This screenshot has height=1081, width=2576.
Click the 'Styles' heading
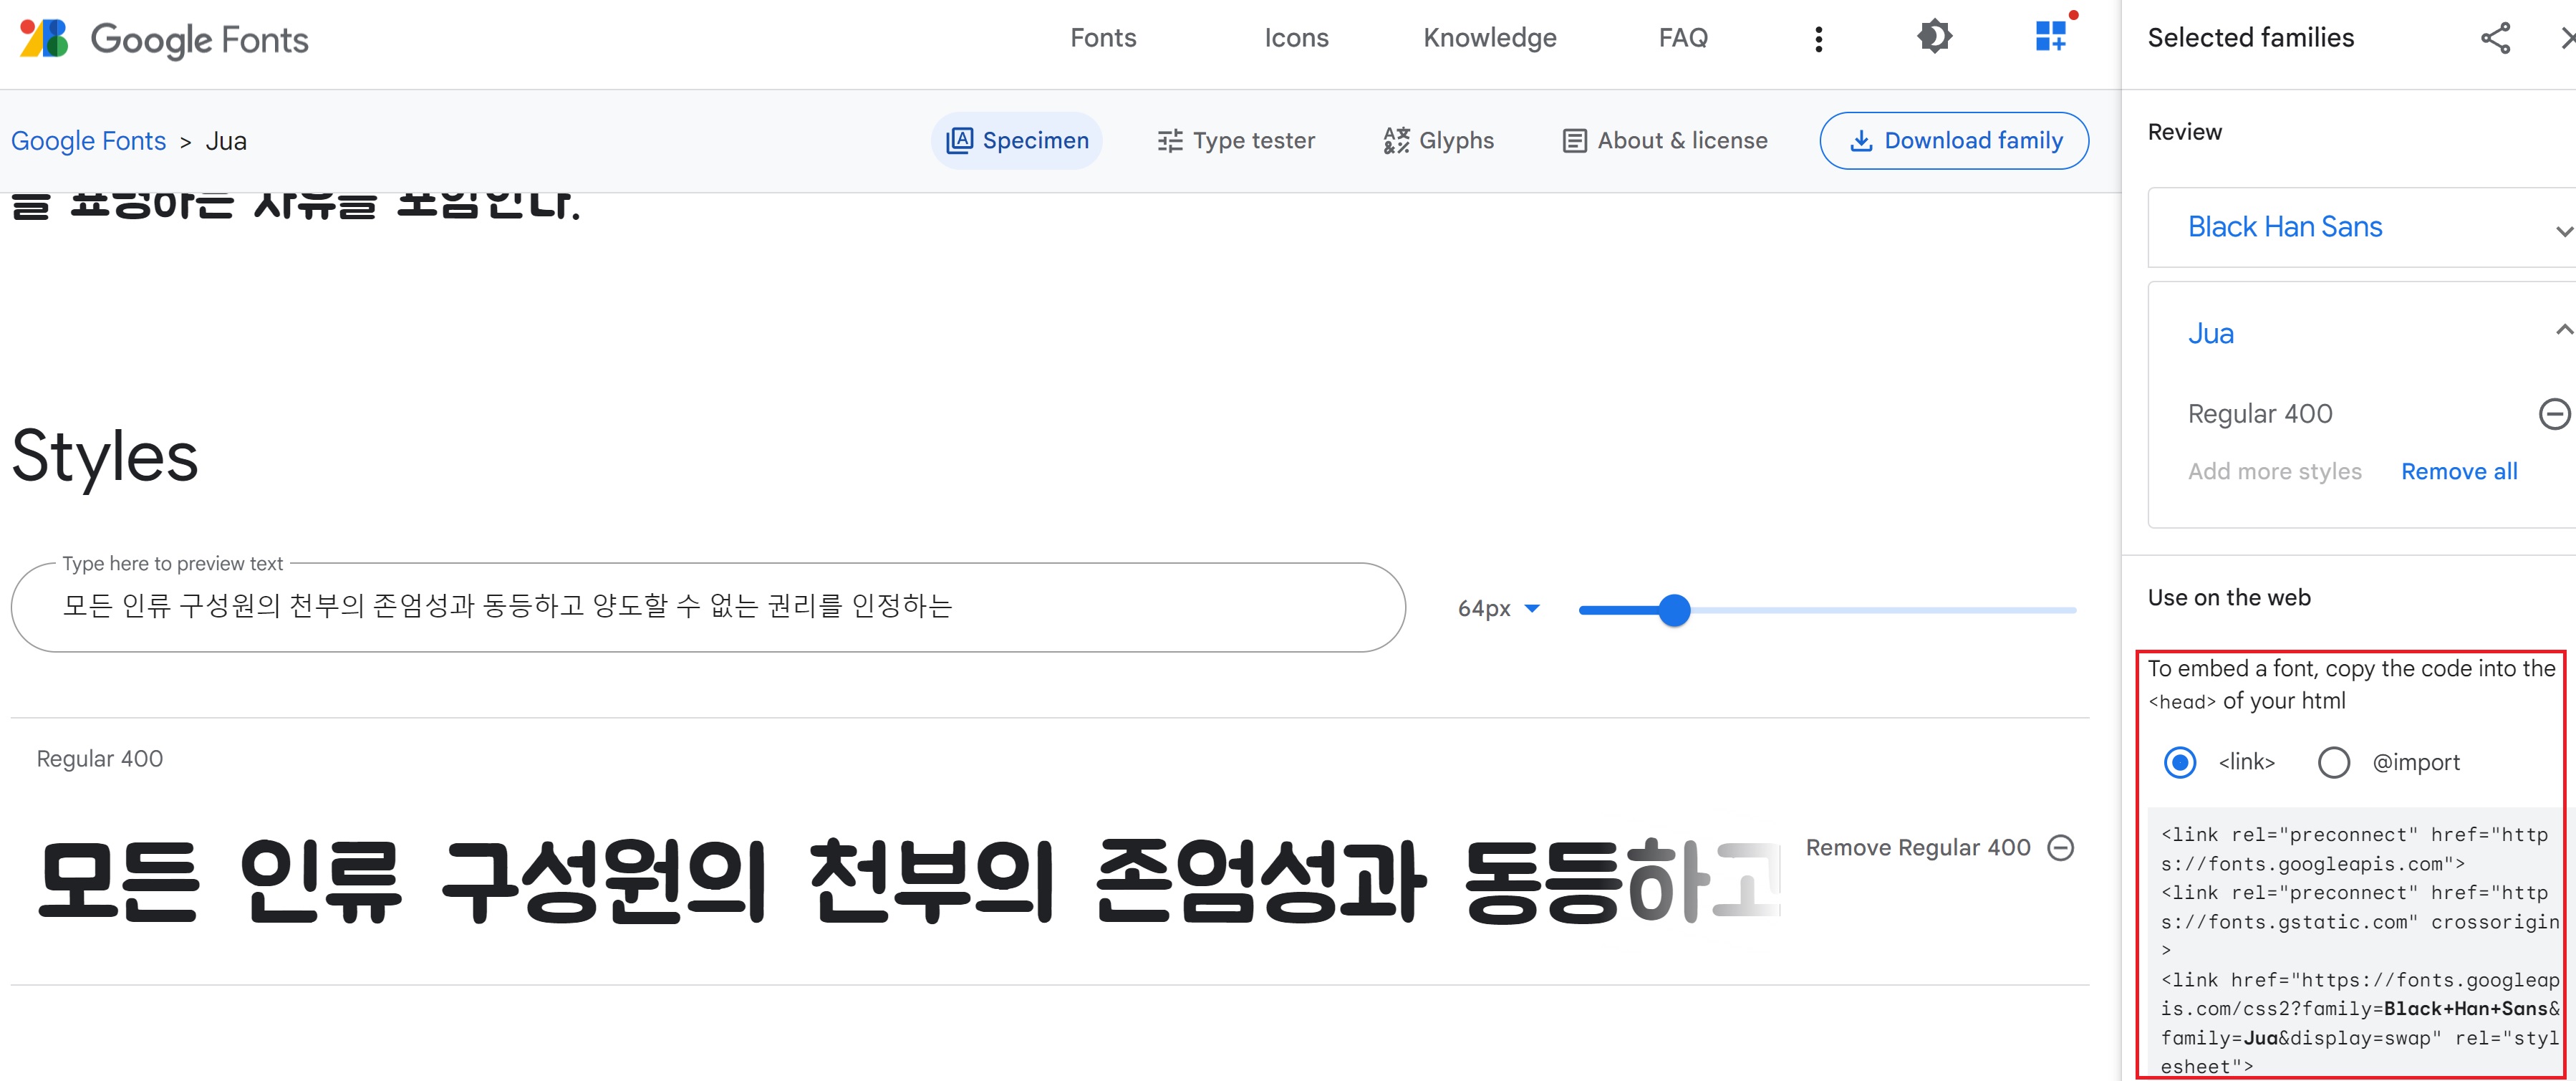click(105, 456)
